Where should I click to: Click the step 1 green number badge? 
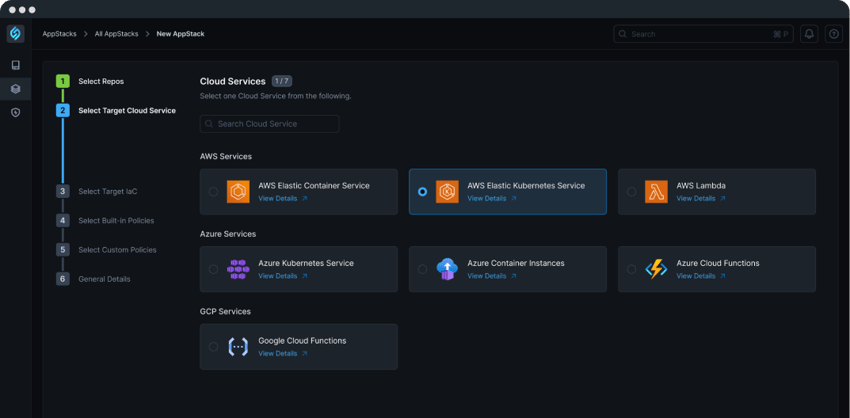click(62, 81)
